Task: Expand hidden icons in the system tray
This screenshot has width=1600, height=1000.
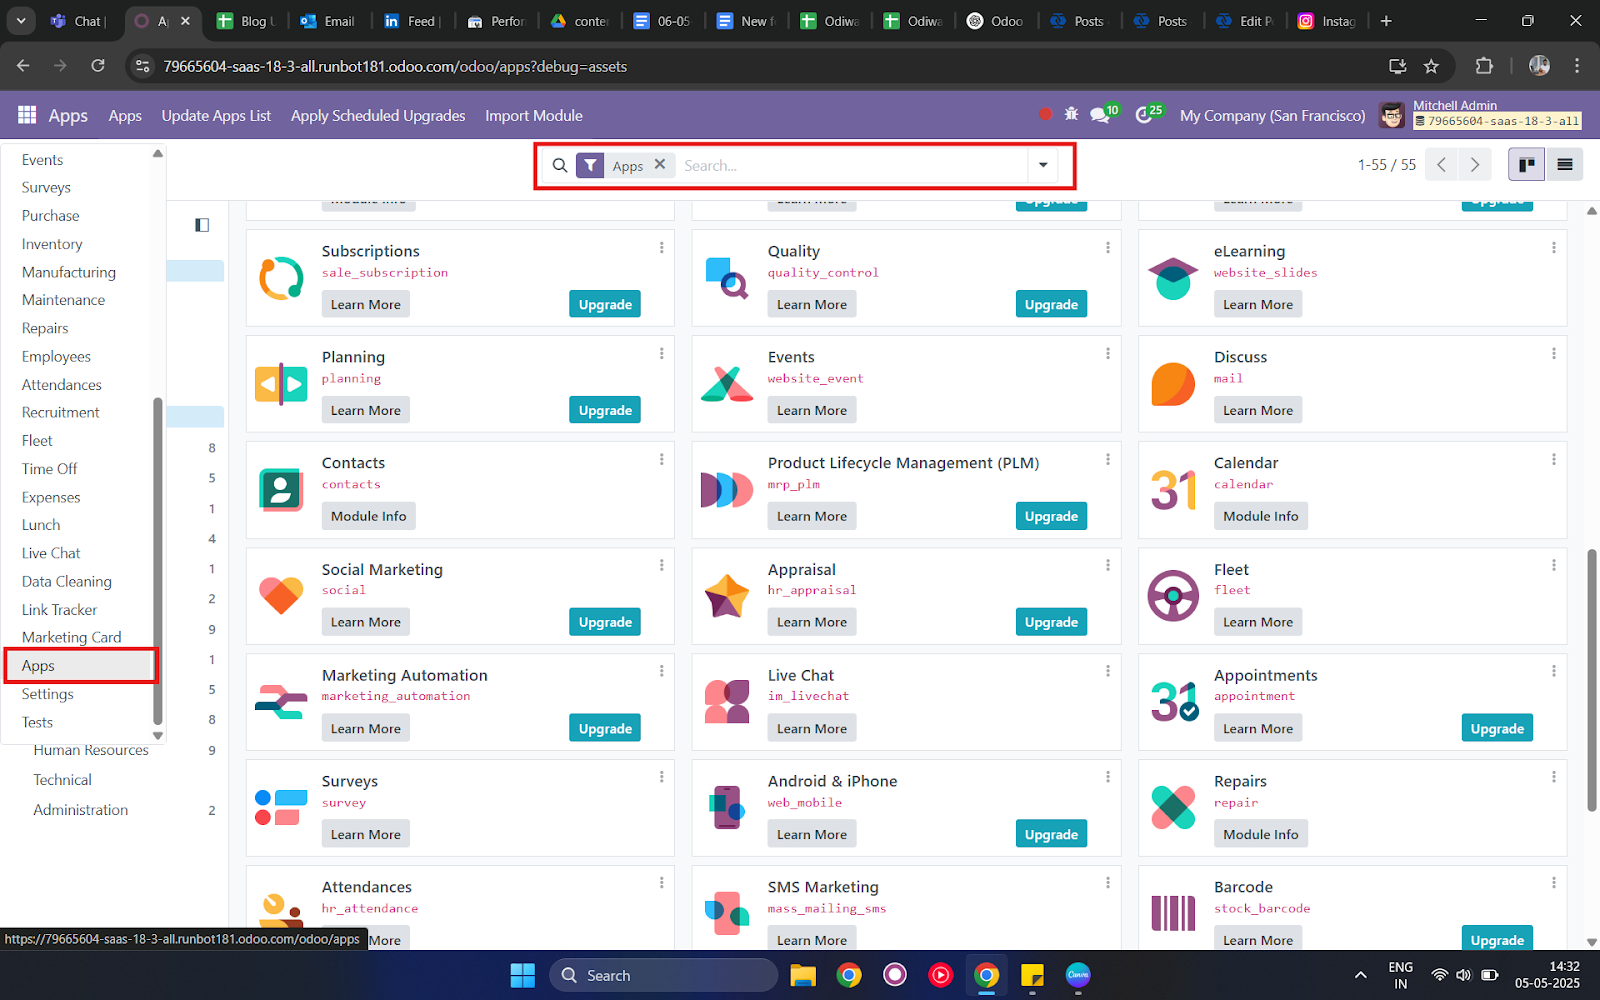Action: (x=1360, y=975)
